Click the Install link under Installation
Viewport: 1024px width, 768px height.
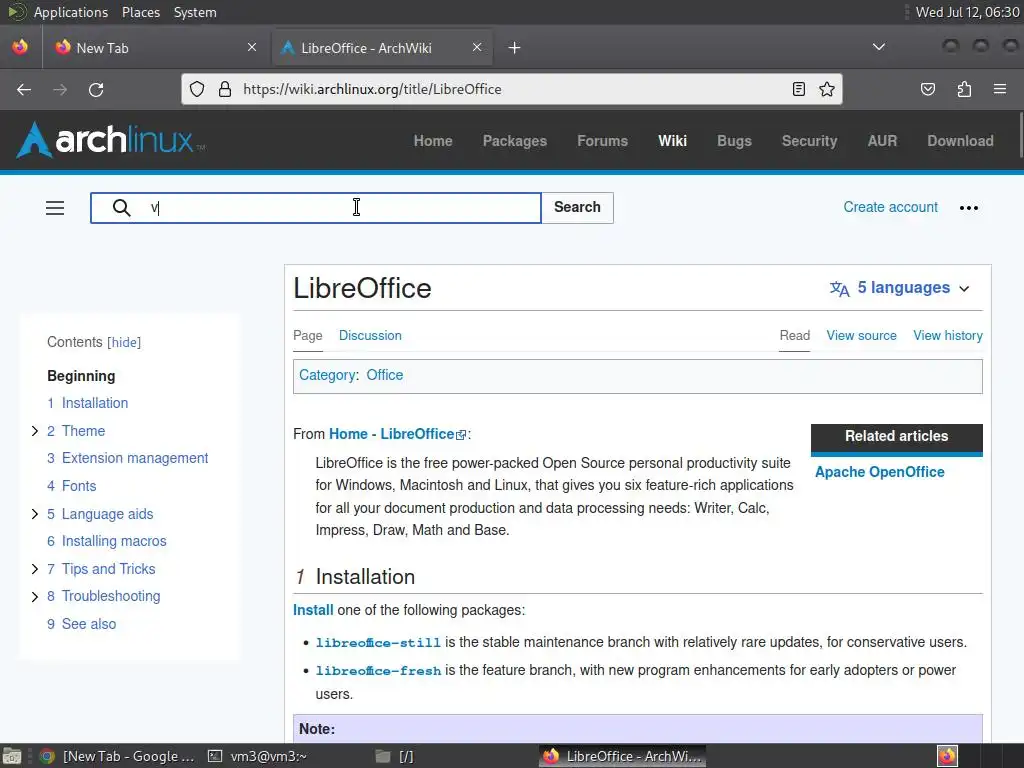pyautogui.click(x=313, y=610)
